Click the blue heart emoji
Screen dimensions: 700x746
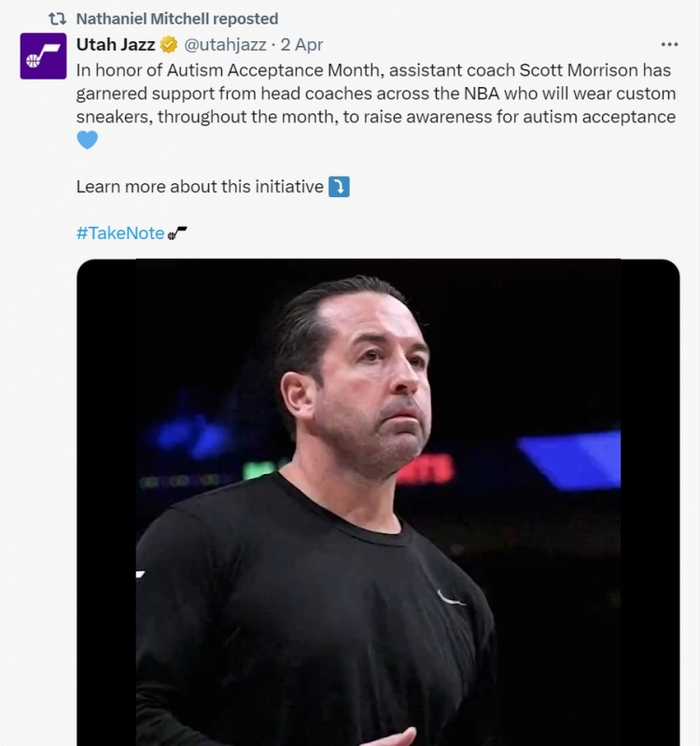[87, 140]
